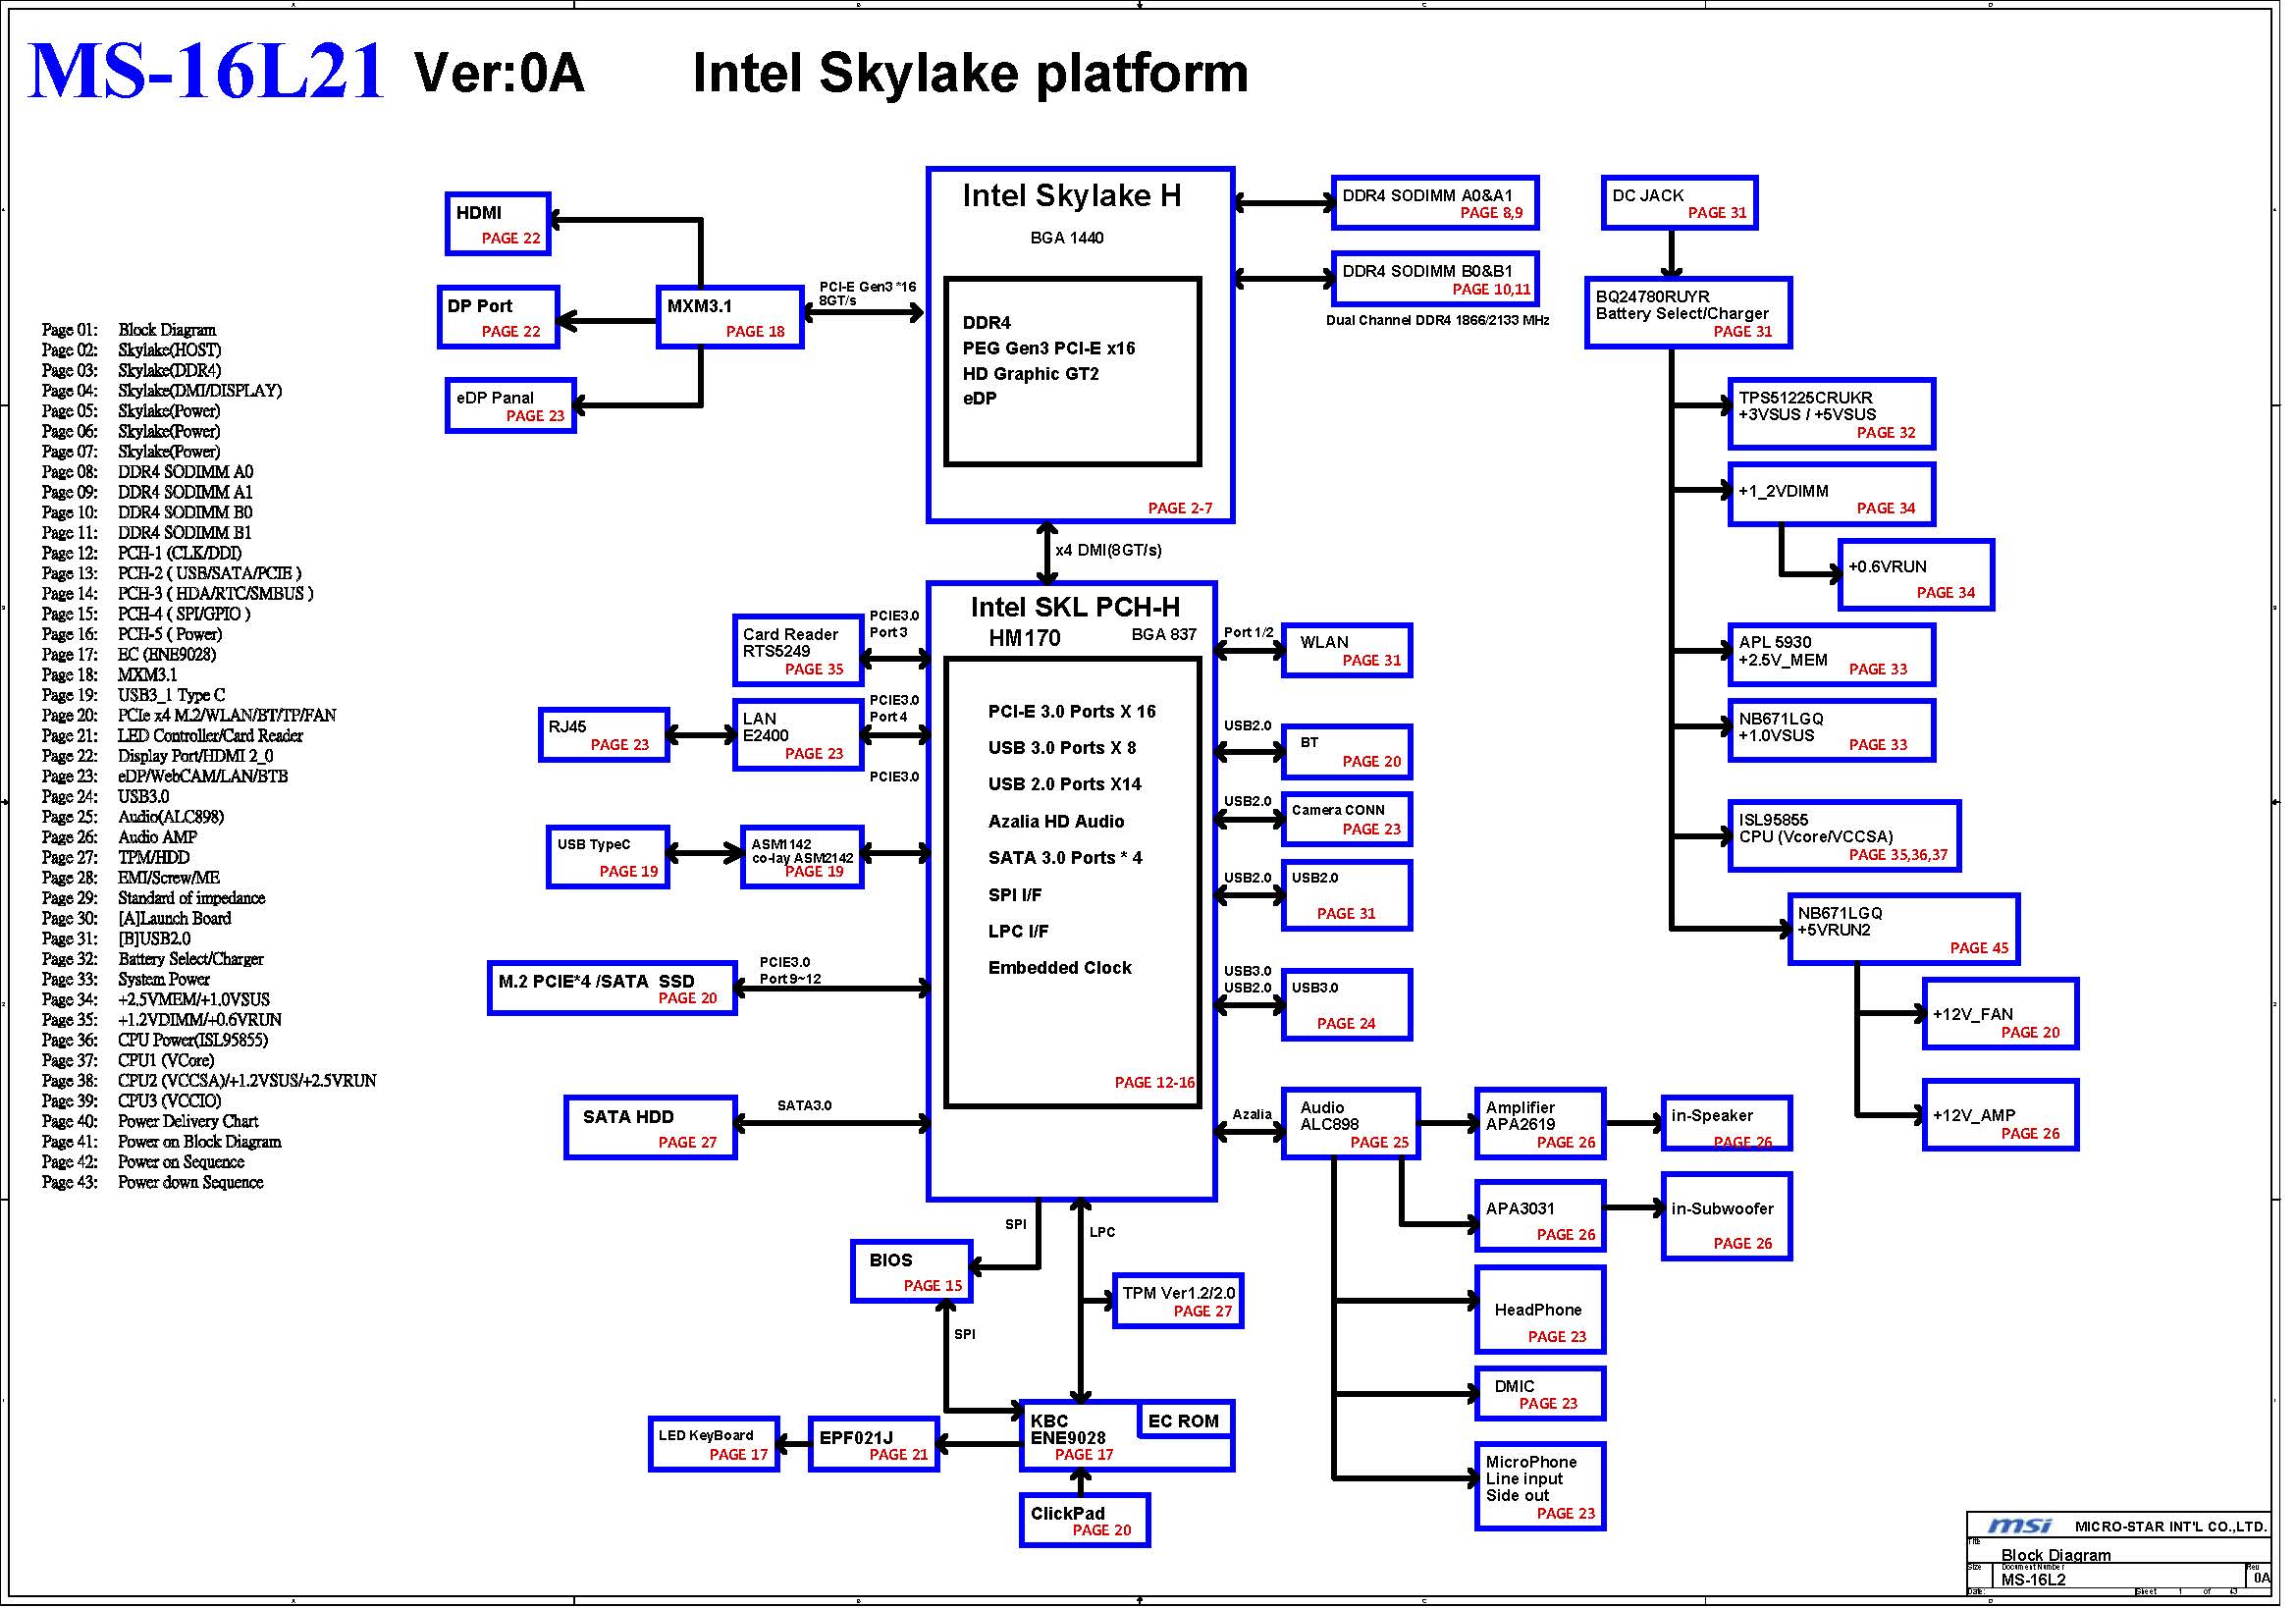
Task: Select the SATA HDD block
Action: click(650, 1128)
